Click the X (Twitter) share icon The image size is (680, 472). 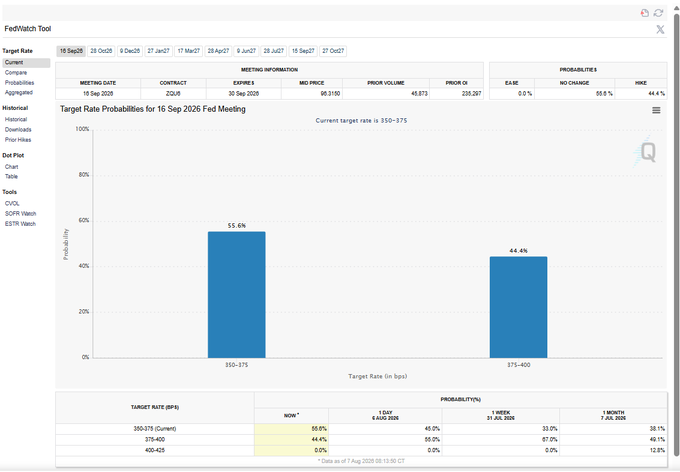click(x=660, y=29)
